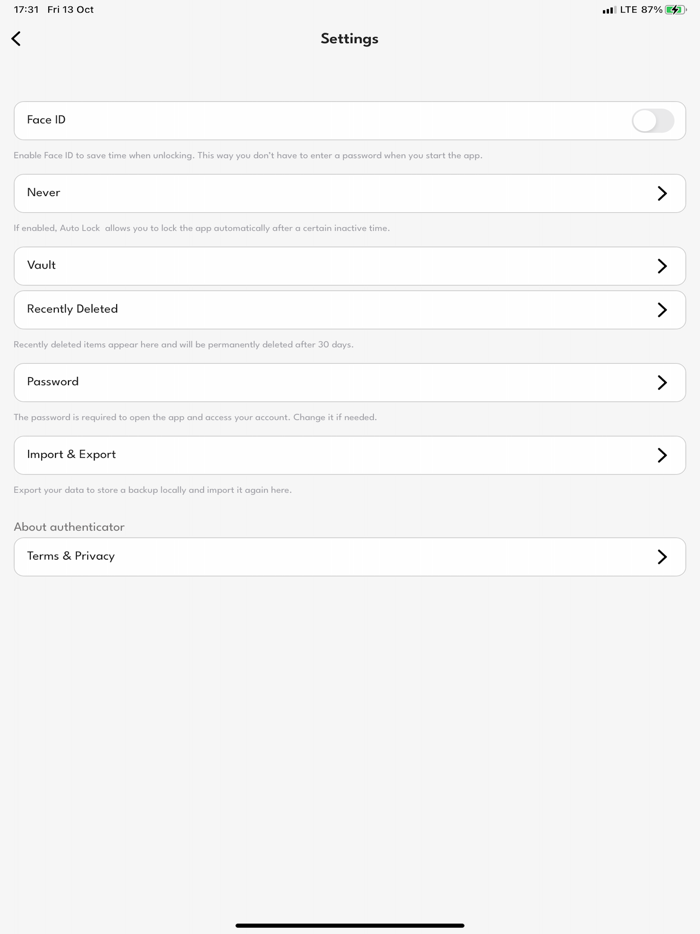
Task: Open the Password row chevron
Action: [x=663, y=381]
